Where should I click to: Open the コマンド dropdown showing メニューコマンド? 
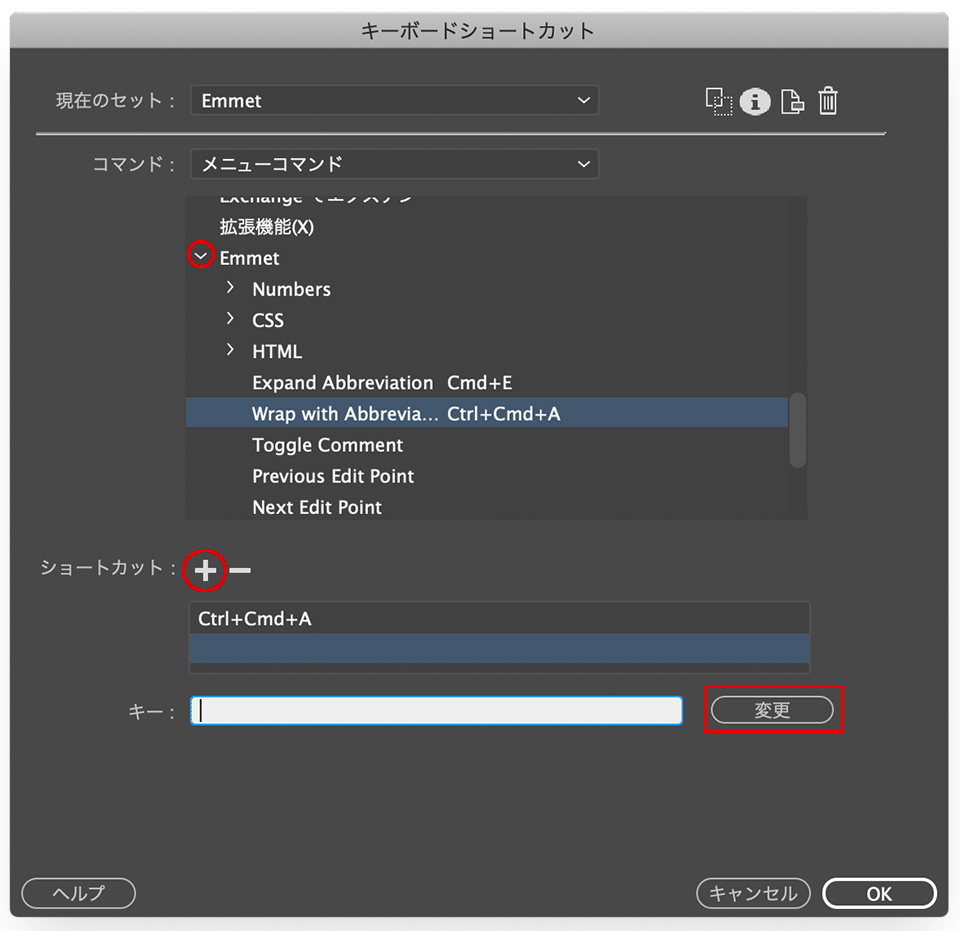point(394,164)
